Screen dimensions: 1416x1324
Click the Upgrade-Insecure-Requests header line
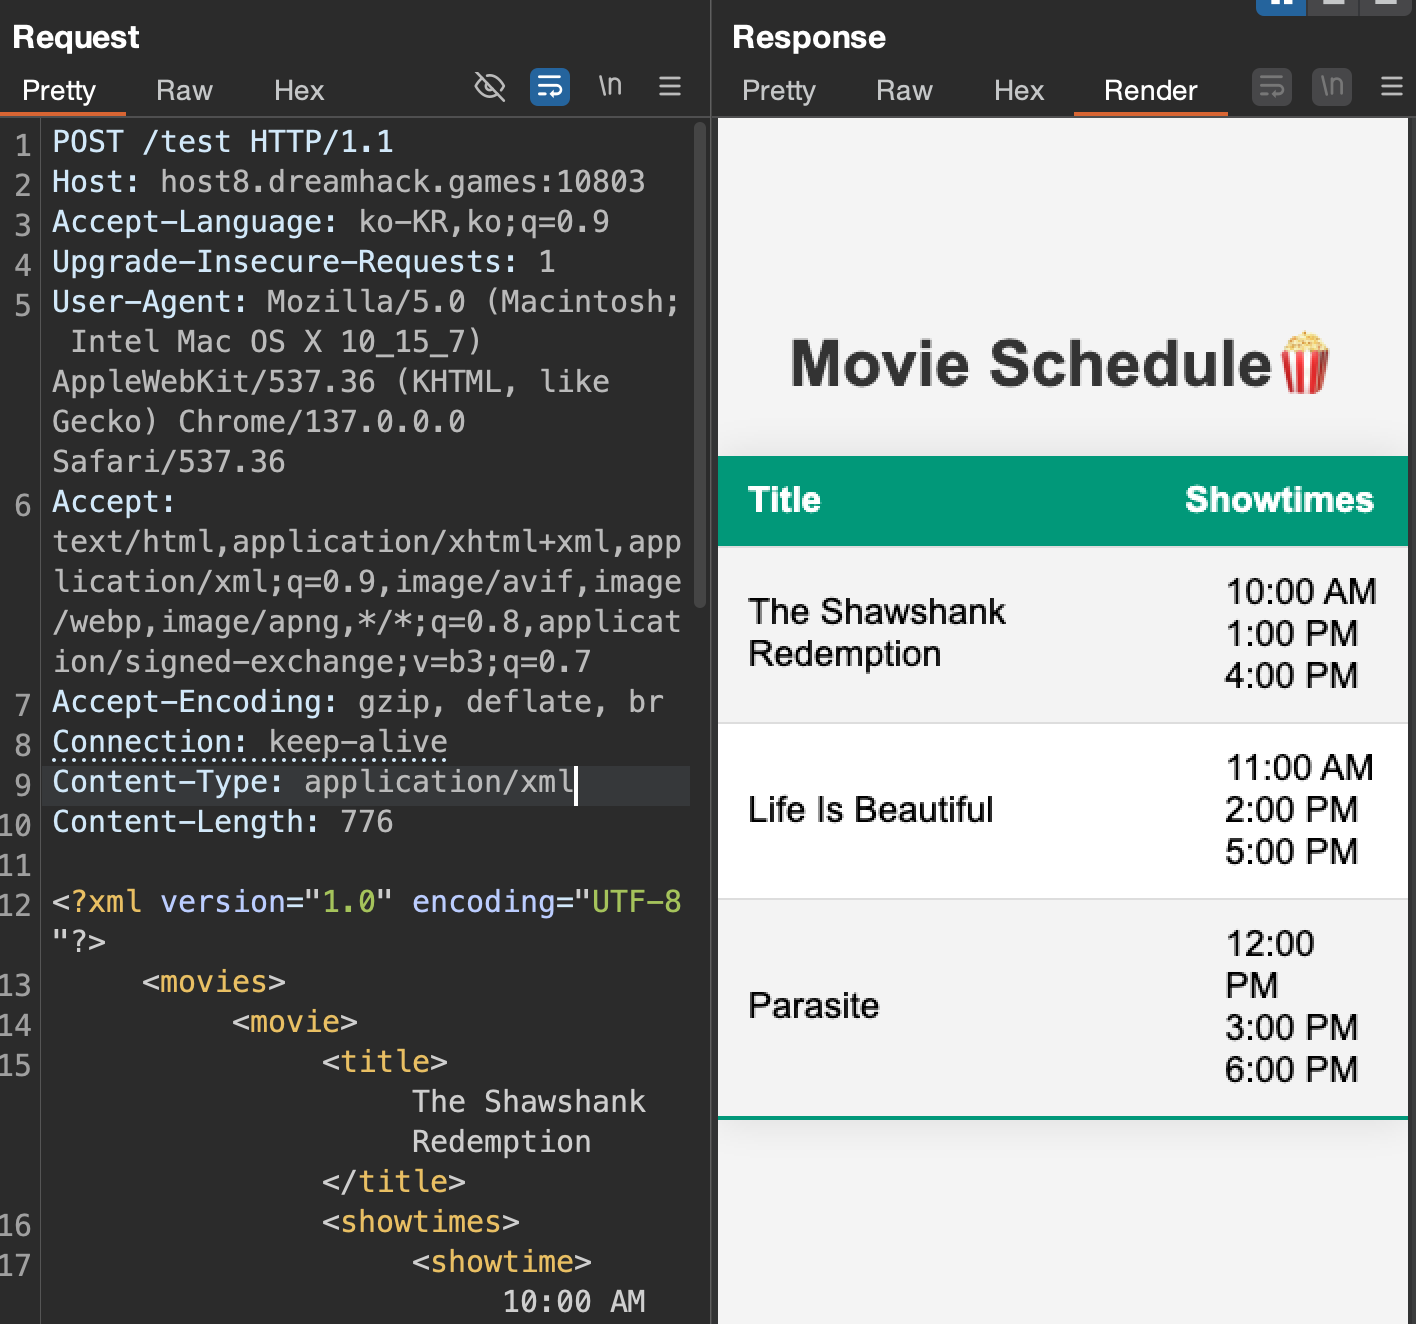pyautogui.click(x=304, y=262)
